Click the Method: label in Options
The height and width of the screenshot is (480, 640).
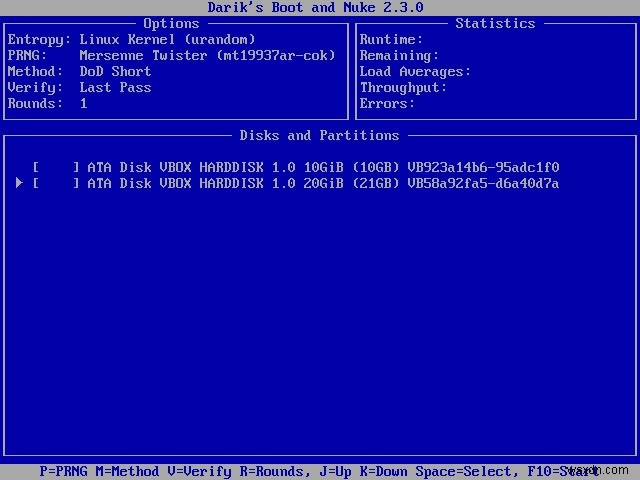pyautogui.click(x=36, y=71)
